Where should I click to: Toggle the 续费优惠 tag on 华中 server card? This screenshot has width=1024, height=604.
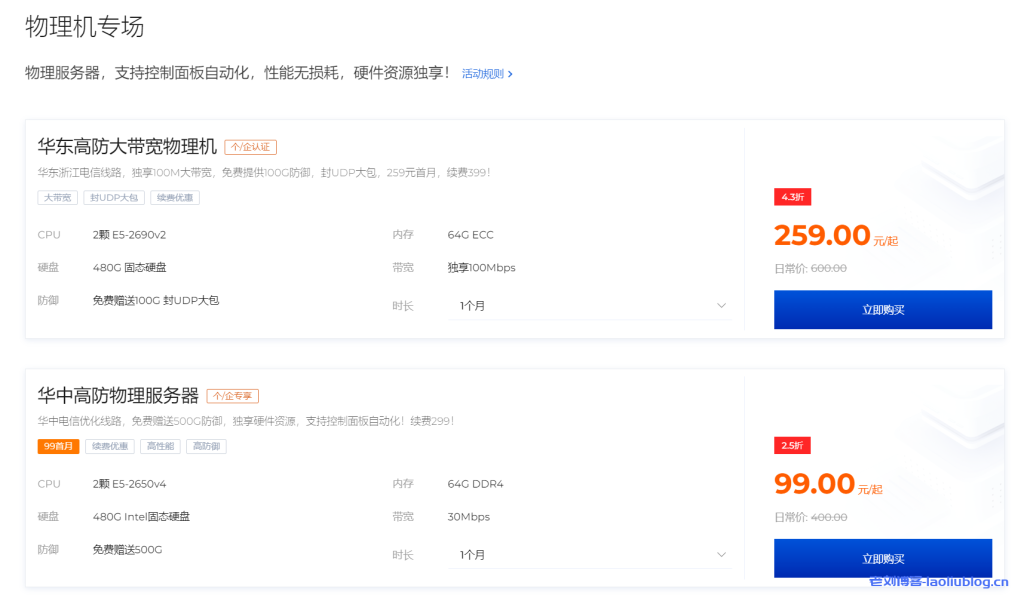pyautogui.click(x=110, y=446)
